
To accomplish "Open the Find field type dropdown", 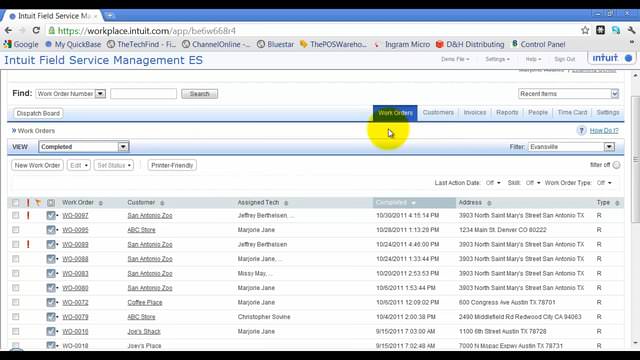I will tap(71, 94).
